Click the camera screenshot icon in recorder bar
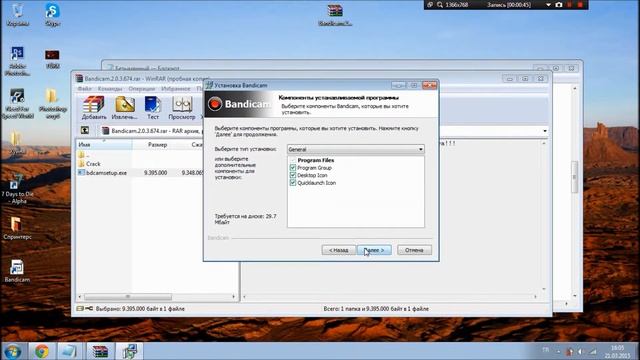This screenshot has height=360, width=640. click(x=559, y=5)
